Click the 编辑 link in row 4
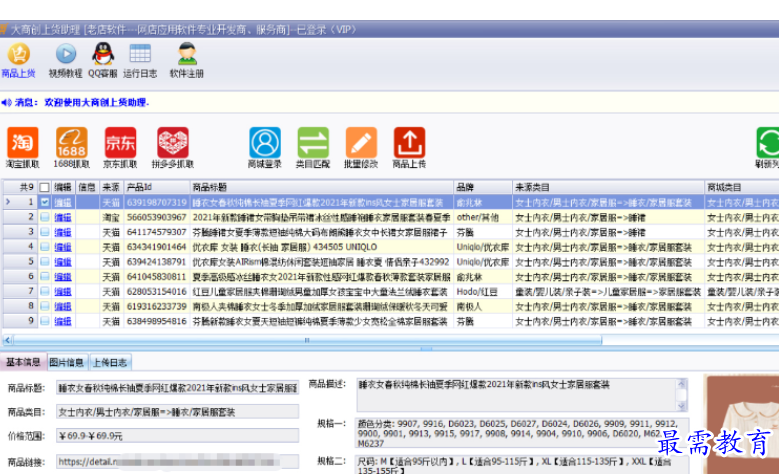779x474 pixels. click(63, 247)
